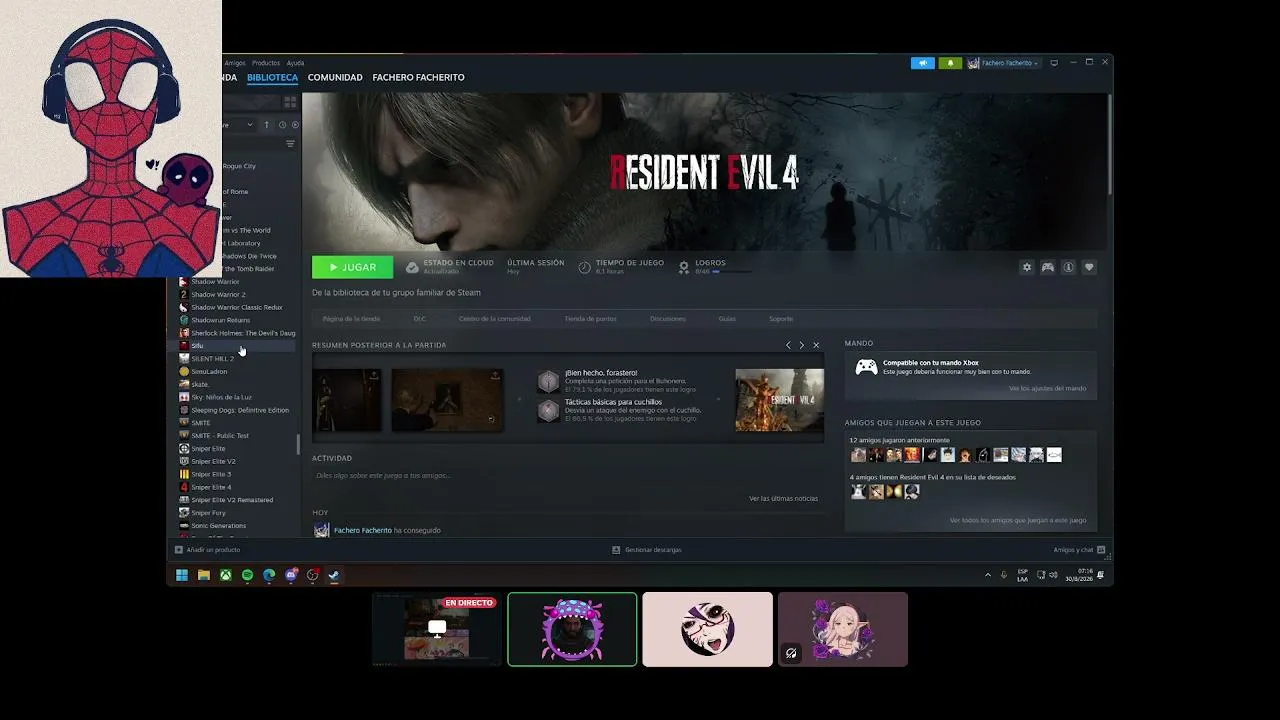Open the Ayuda menu
Image resolution: width=1280 pixels, height=720 pixels.
tap(295, 63)
